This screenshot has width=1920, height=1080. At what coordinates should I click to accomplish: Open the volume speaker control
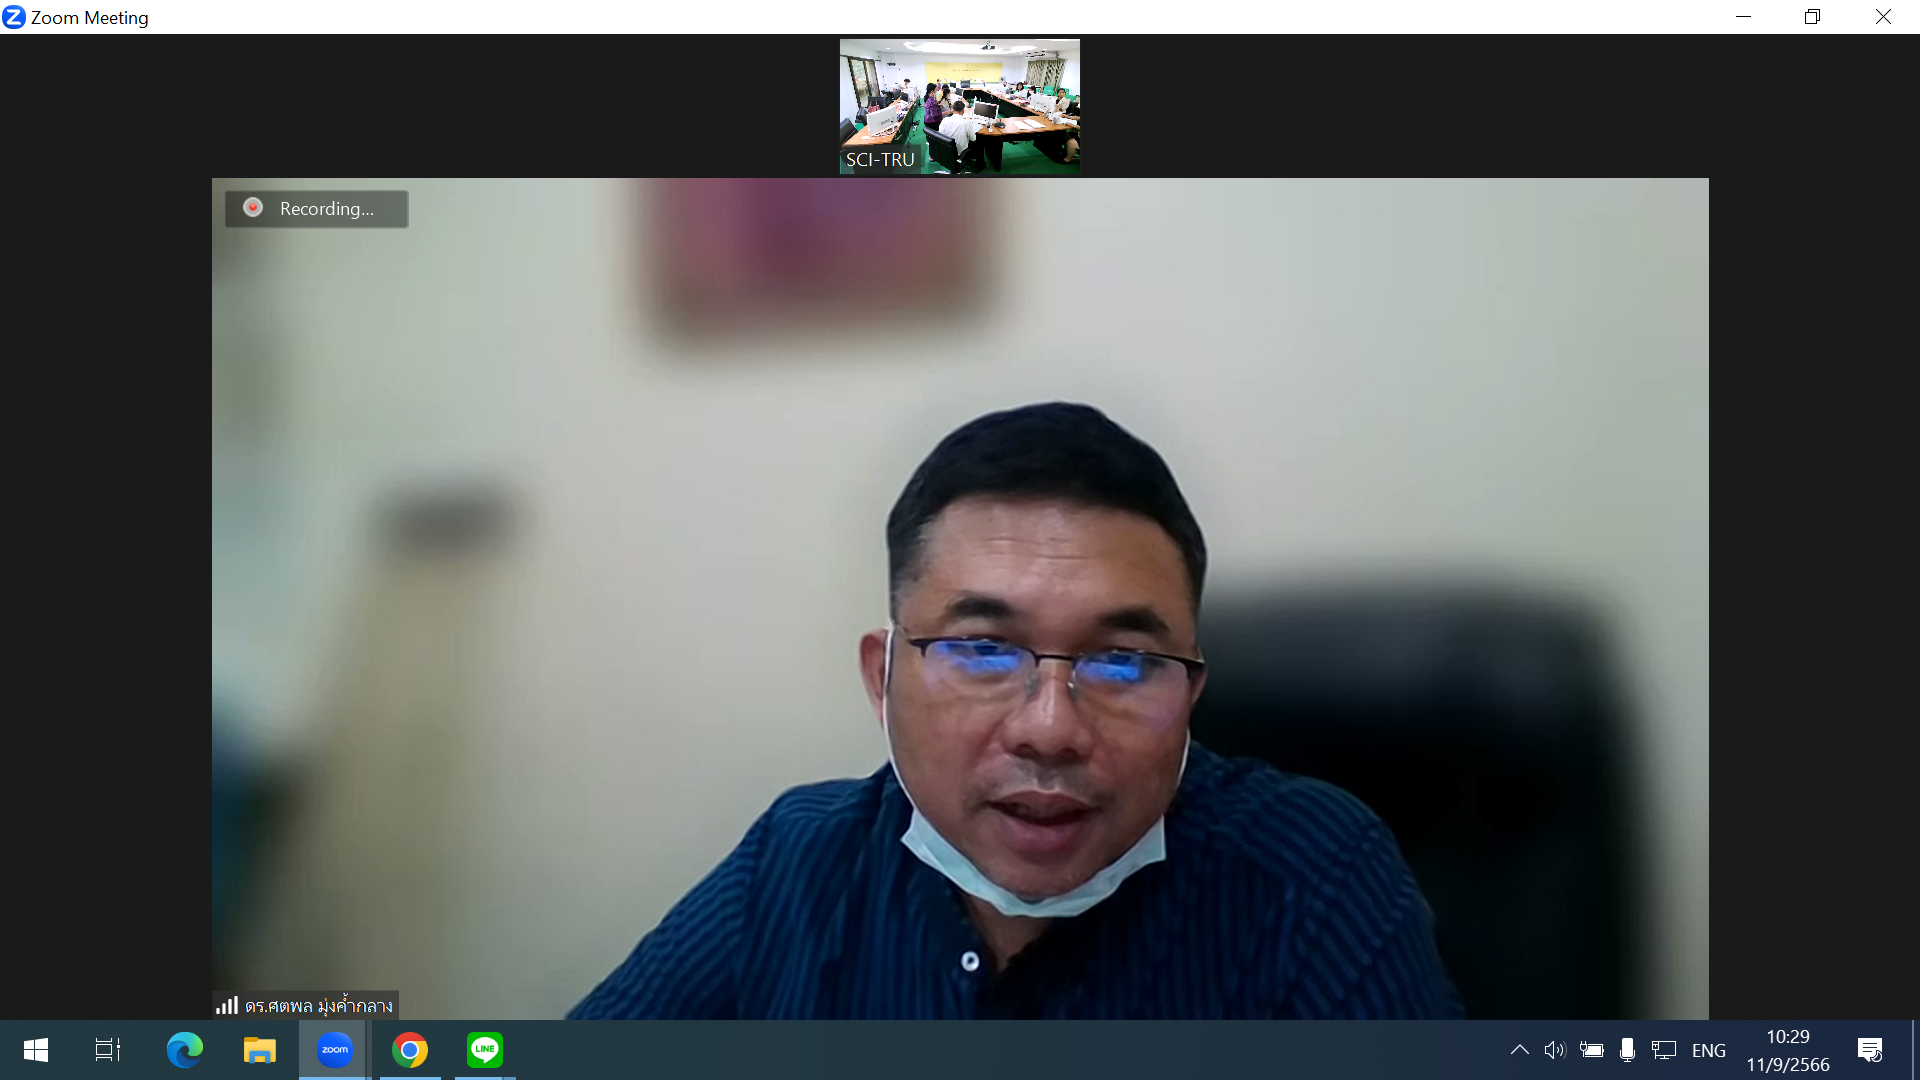pyautogui.click(x=1554, y=1050)
